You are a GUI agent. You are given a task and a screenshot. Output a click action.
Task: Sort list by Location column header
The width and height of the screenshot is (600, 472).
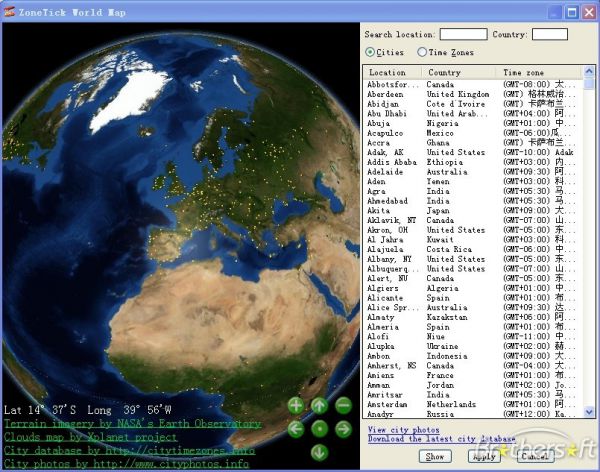392,72
